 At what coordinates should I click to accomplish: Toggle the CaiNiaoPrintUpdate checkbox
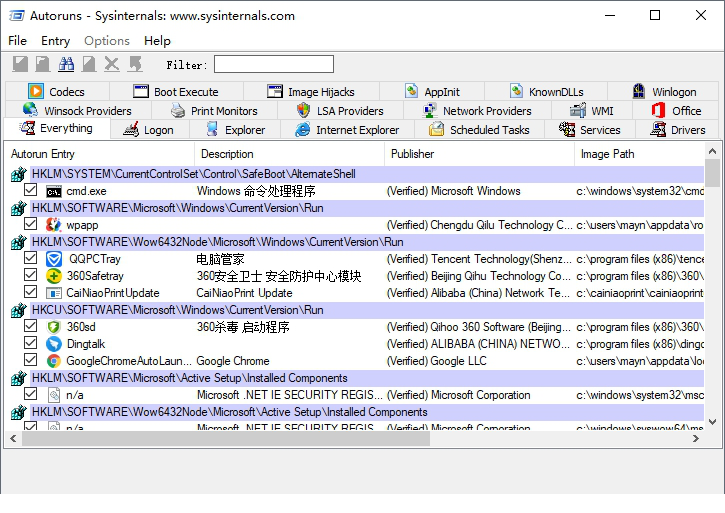click(x=31, y=292)
